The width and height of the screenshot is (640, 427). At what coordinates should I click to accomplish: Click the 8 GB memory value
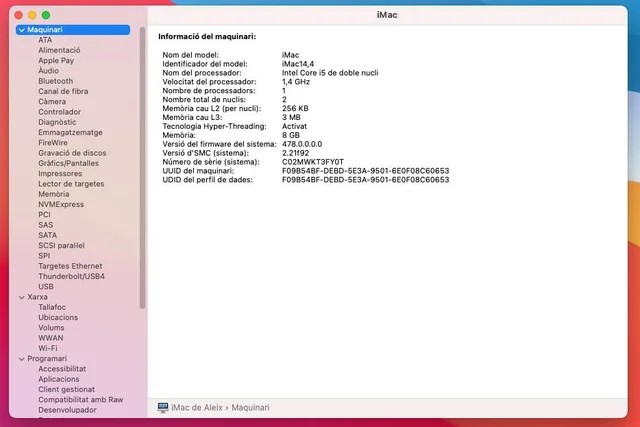[291, 135]
